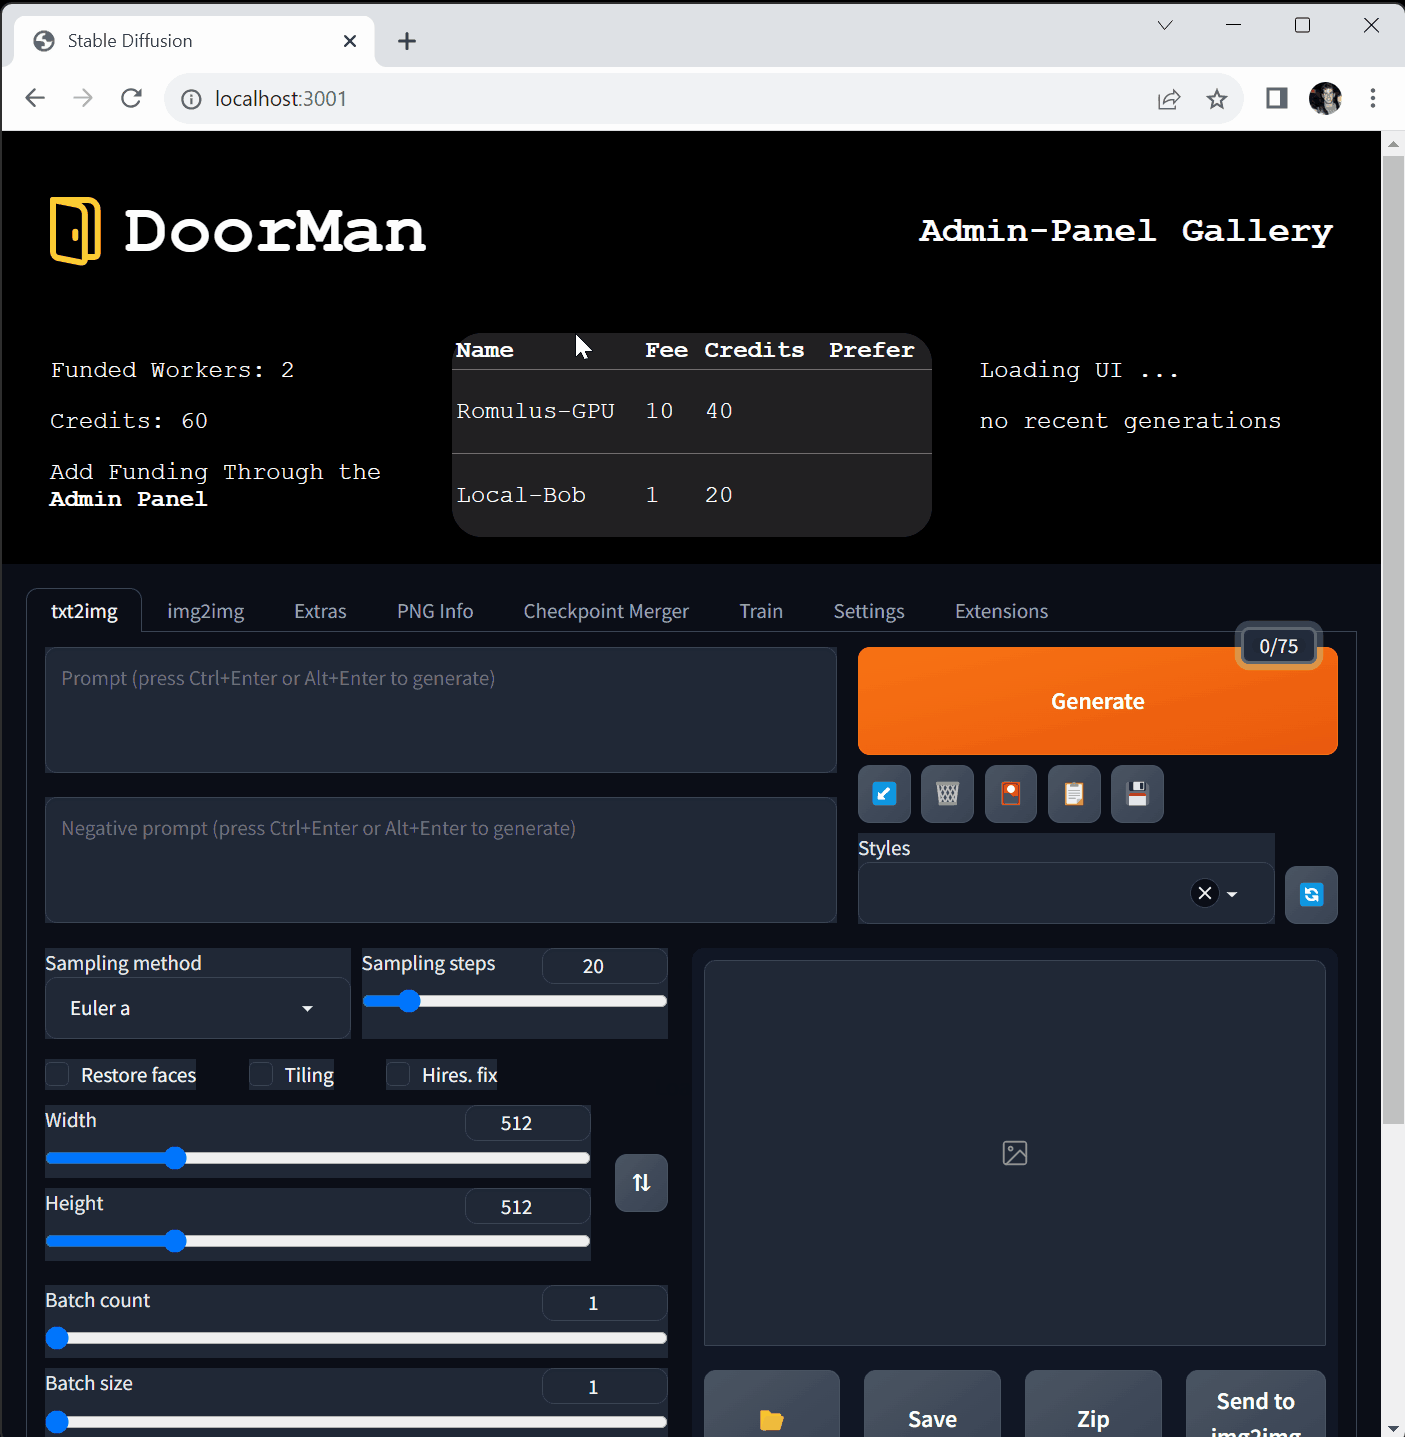Click the Height number field showing 512

[527, 1206]
